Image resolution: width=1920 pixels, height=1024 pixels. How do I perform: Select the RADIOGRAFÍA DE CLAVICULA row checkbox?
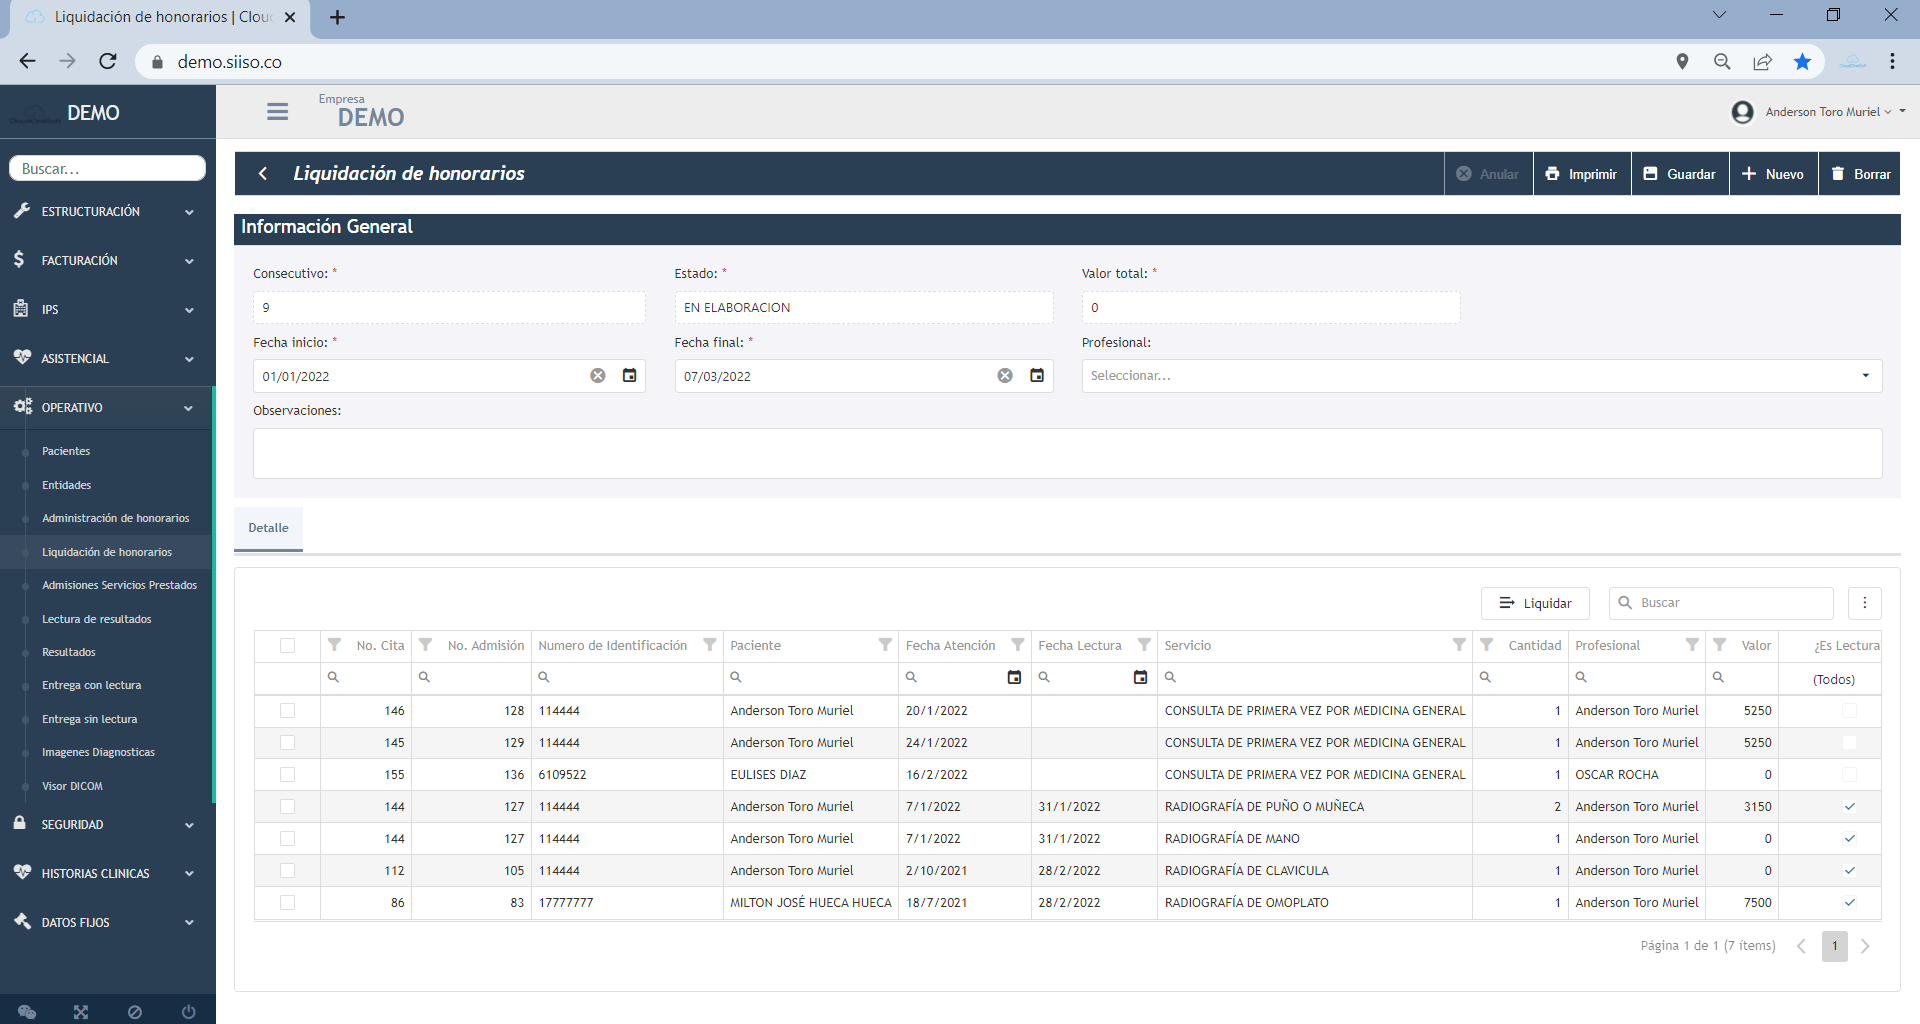tap(288, 871)
